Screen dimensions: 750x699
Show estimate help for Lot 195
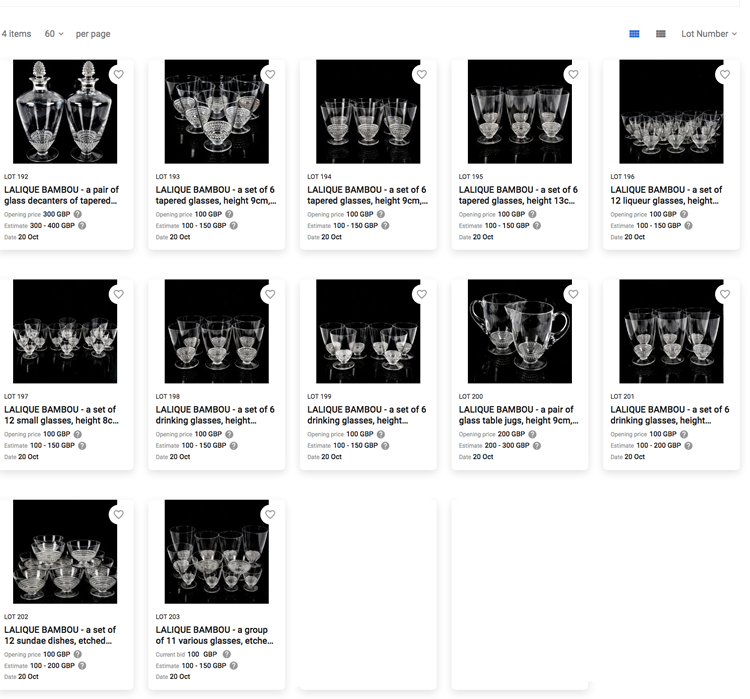[537, 225]
